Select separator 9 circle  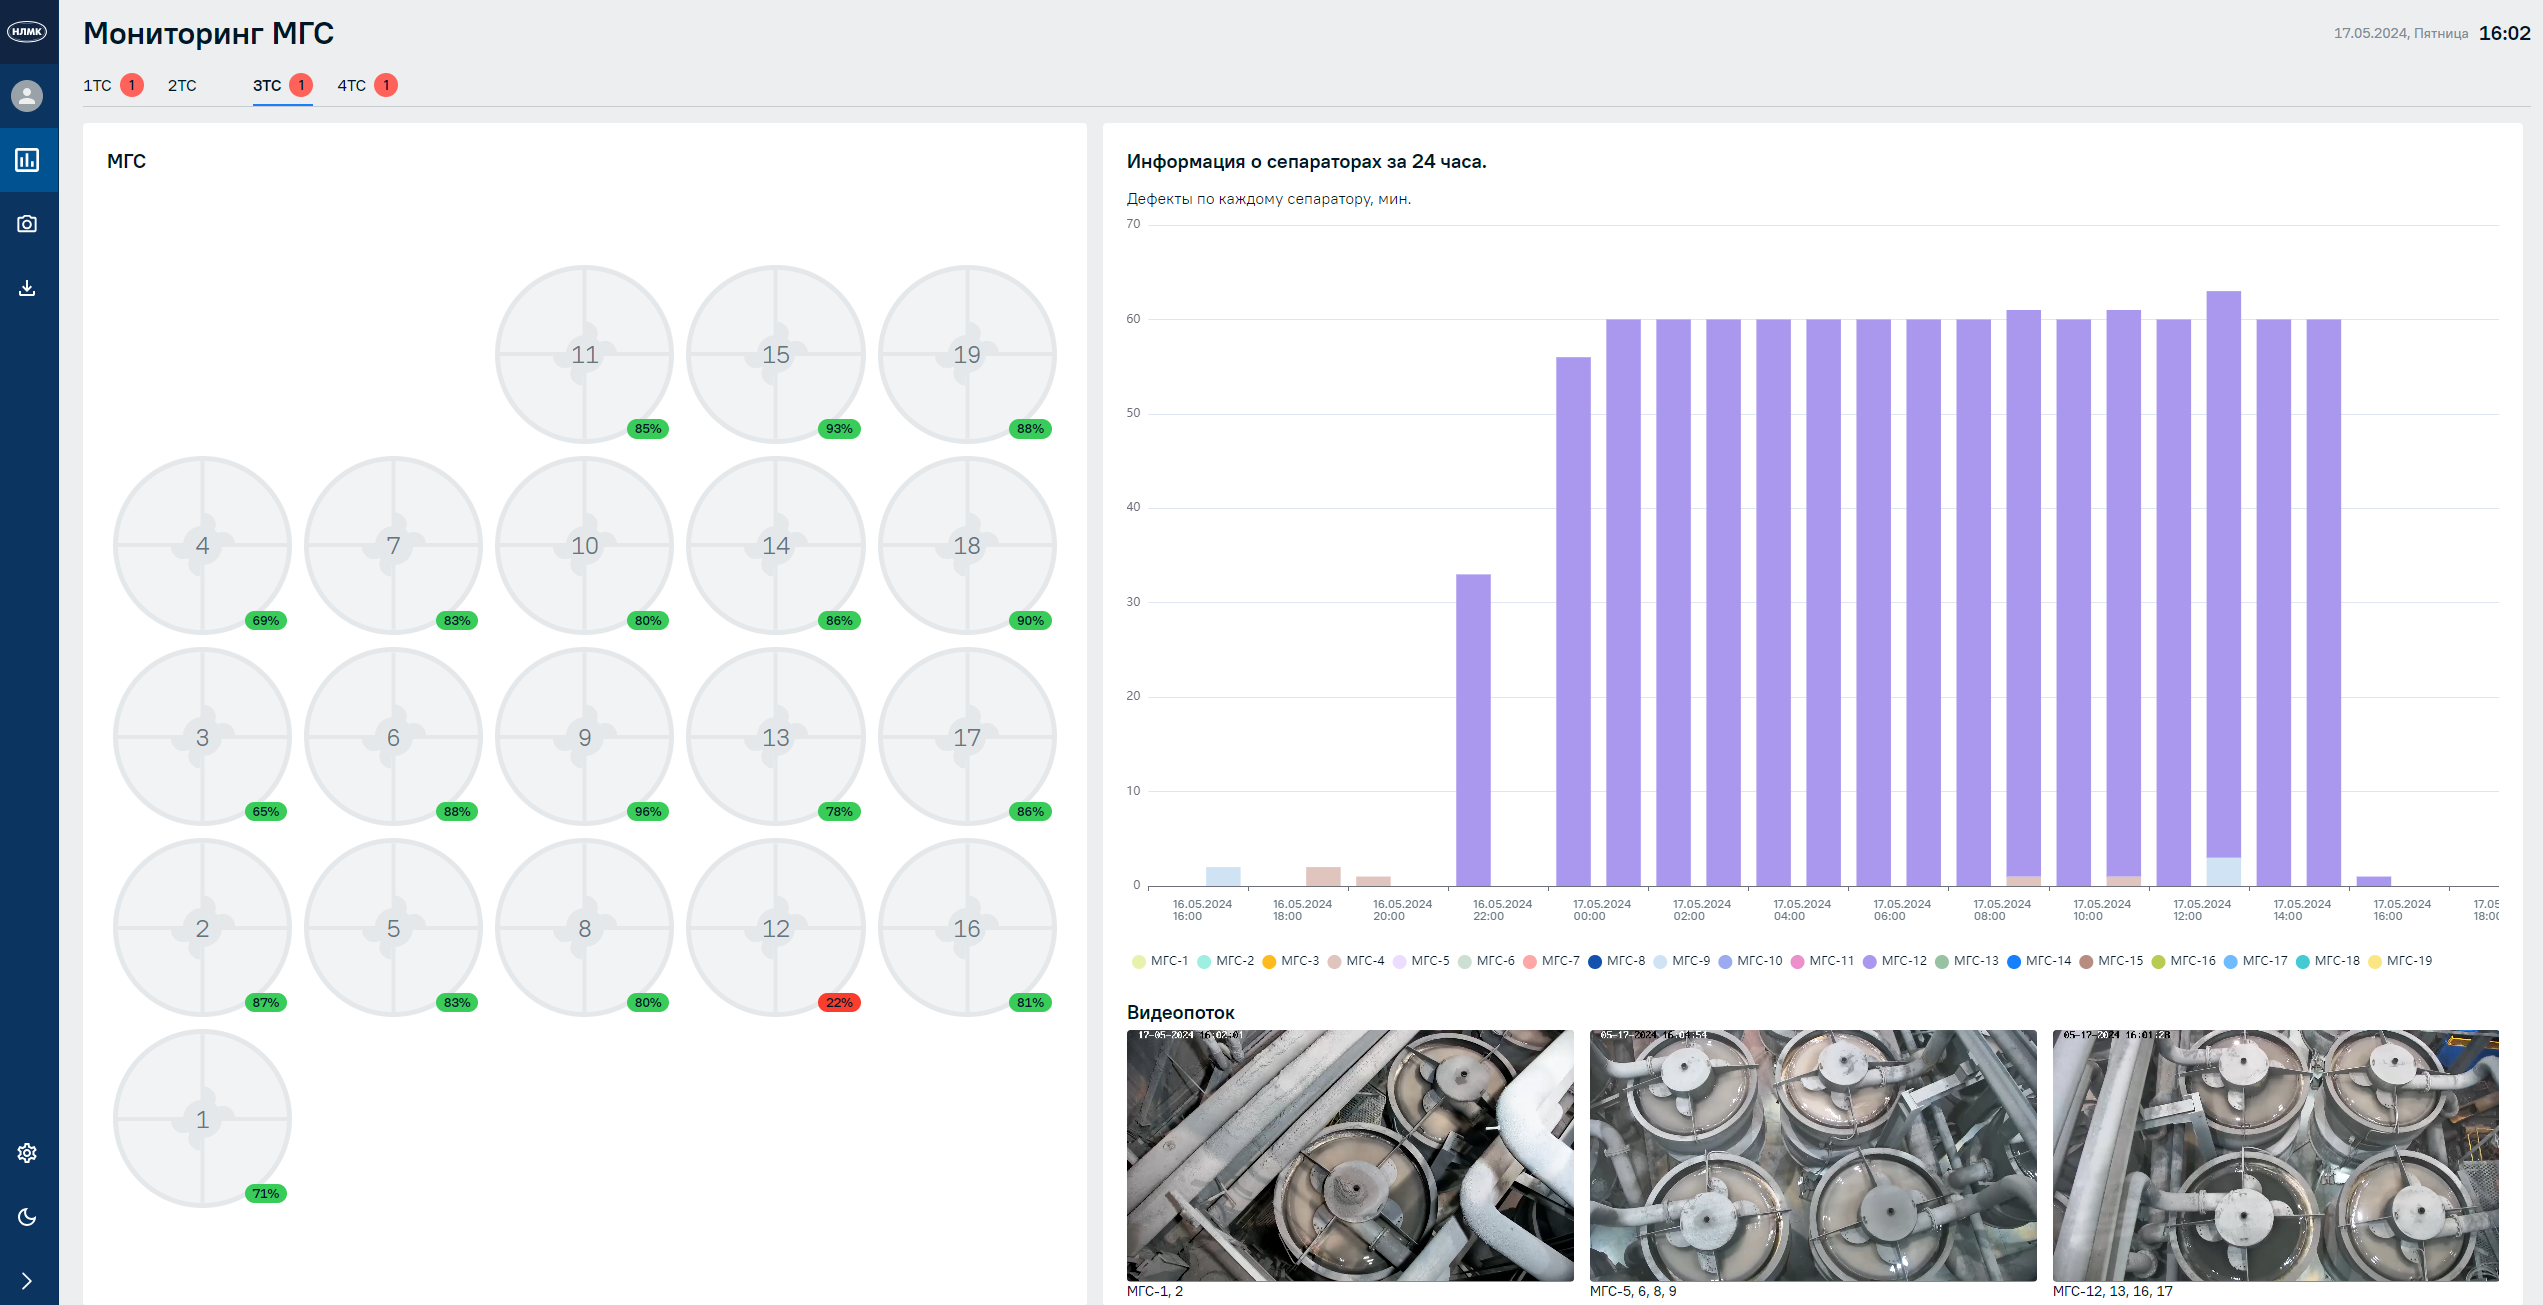pyautogui.click(x=584, y=737)
